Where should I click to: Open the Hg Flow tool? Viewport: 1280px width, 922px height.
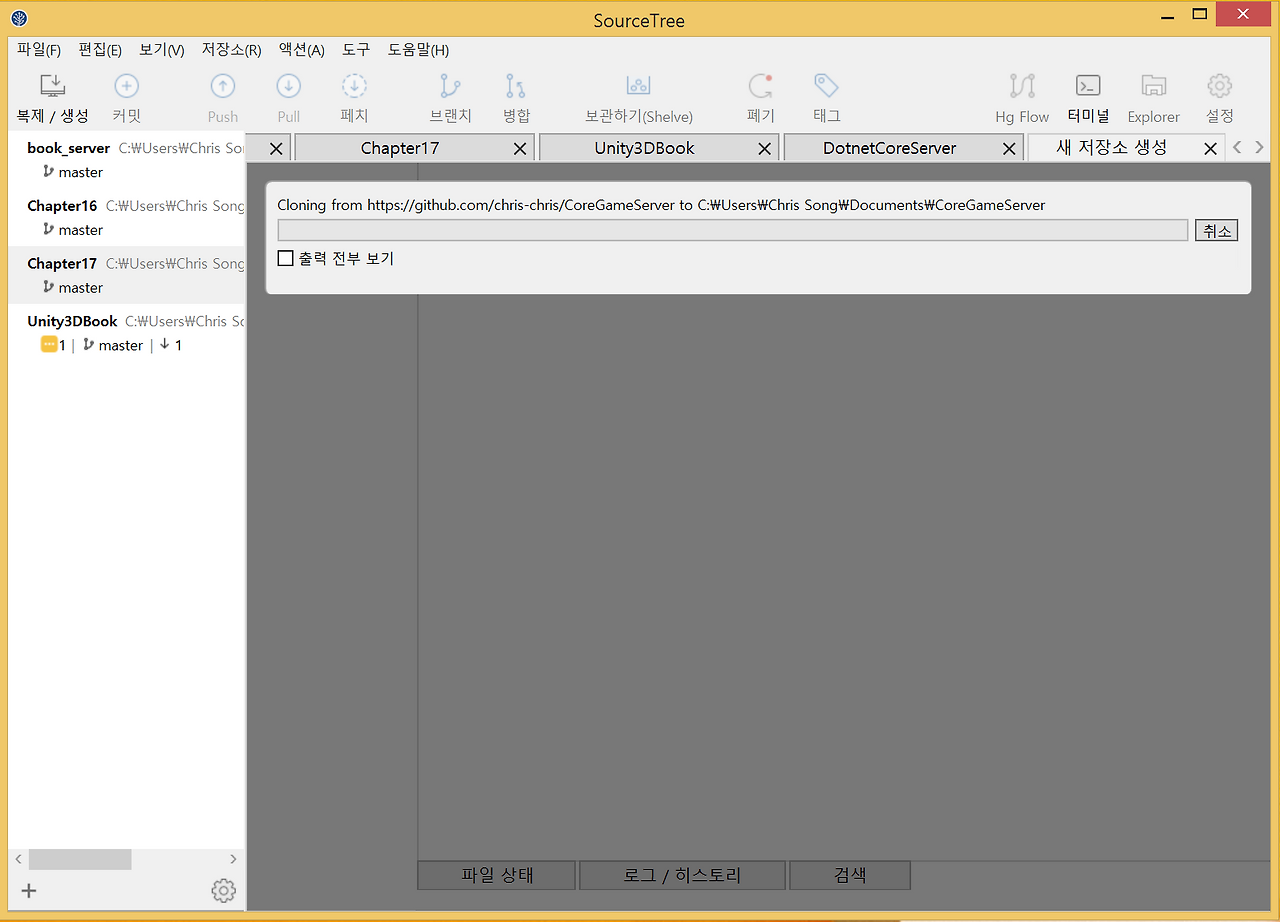click(x=1022, y=99)
